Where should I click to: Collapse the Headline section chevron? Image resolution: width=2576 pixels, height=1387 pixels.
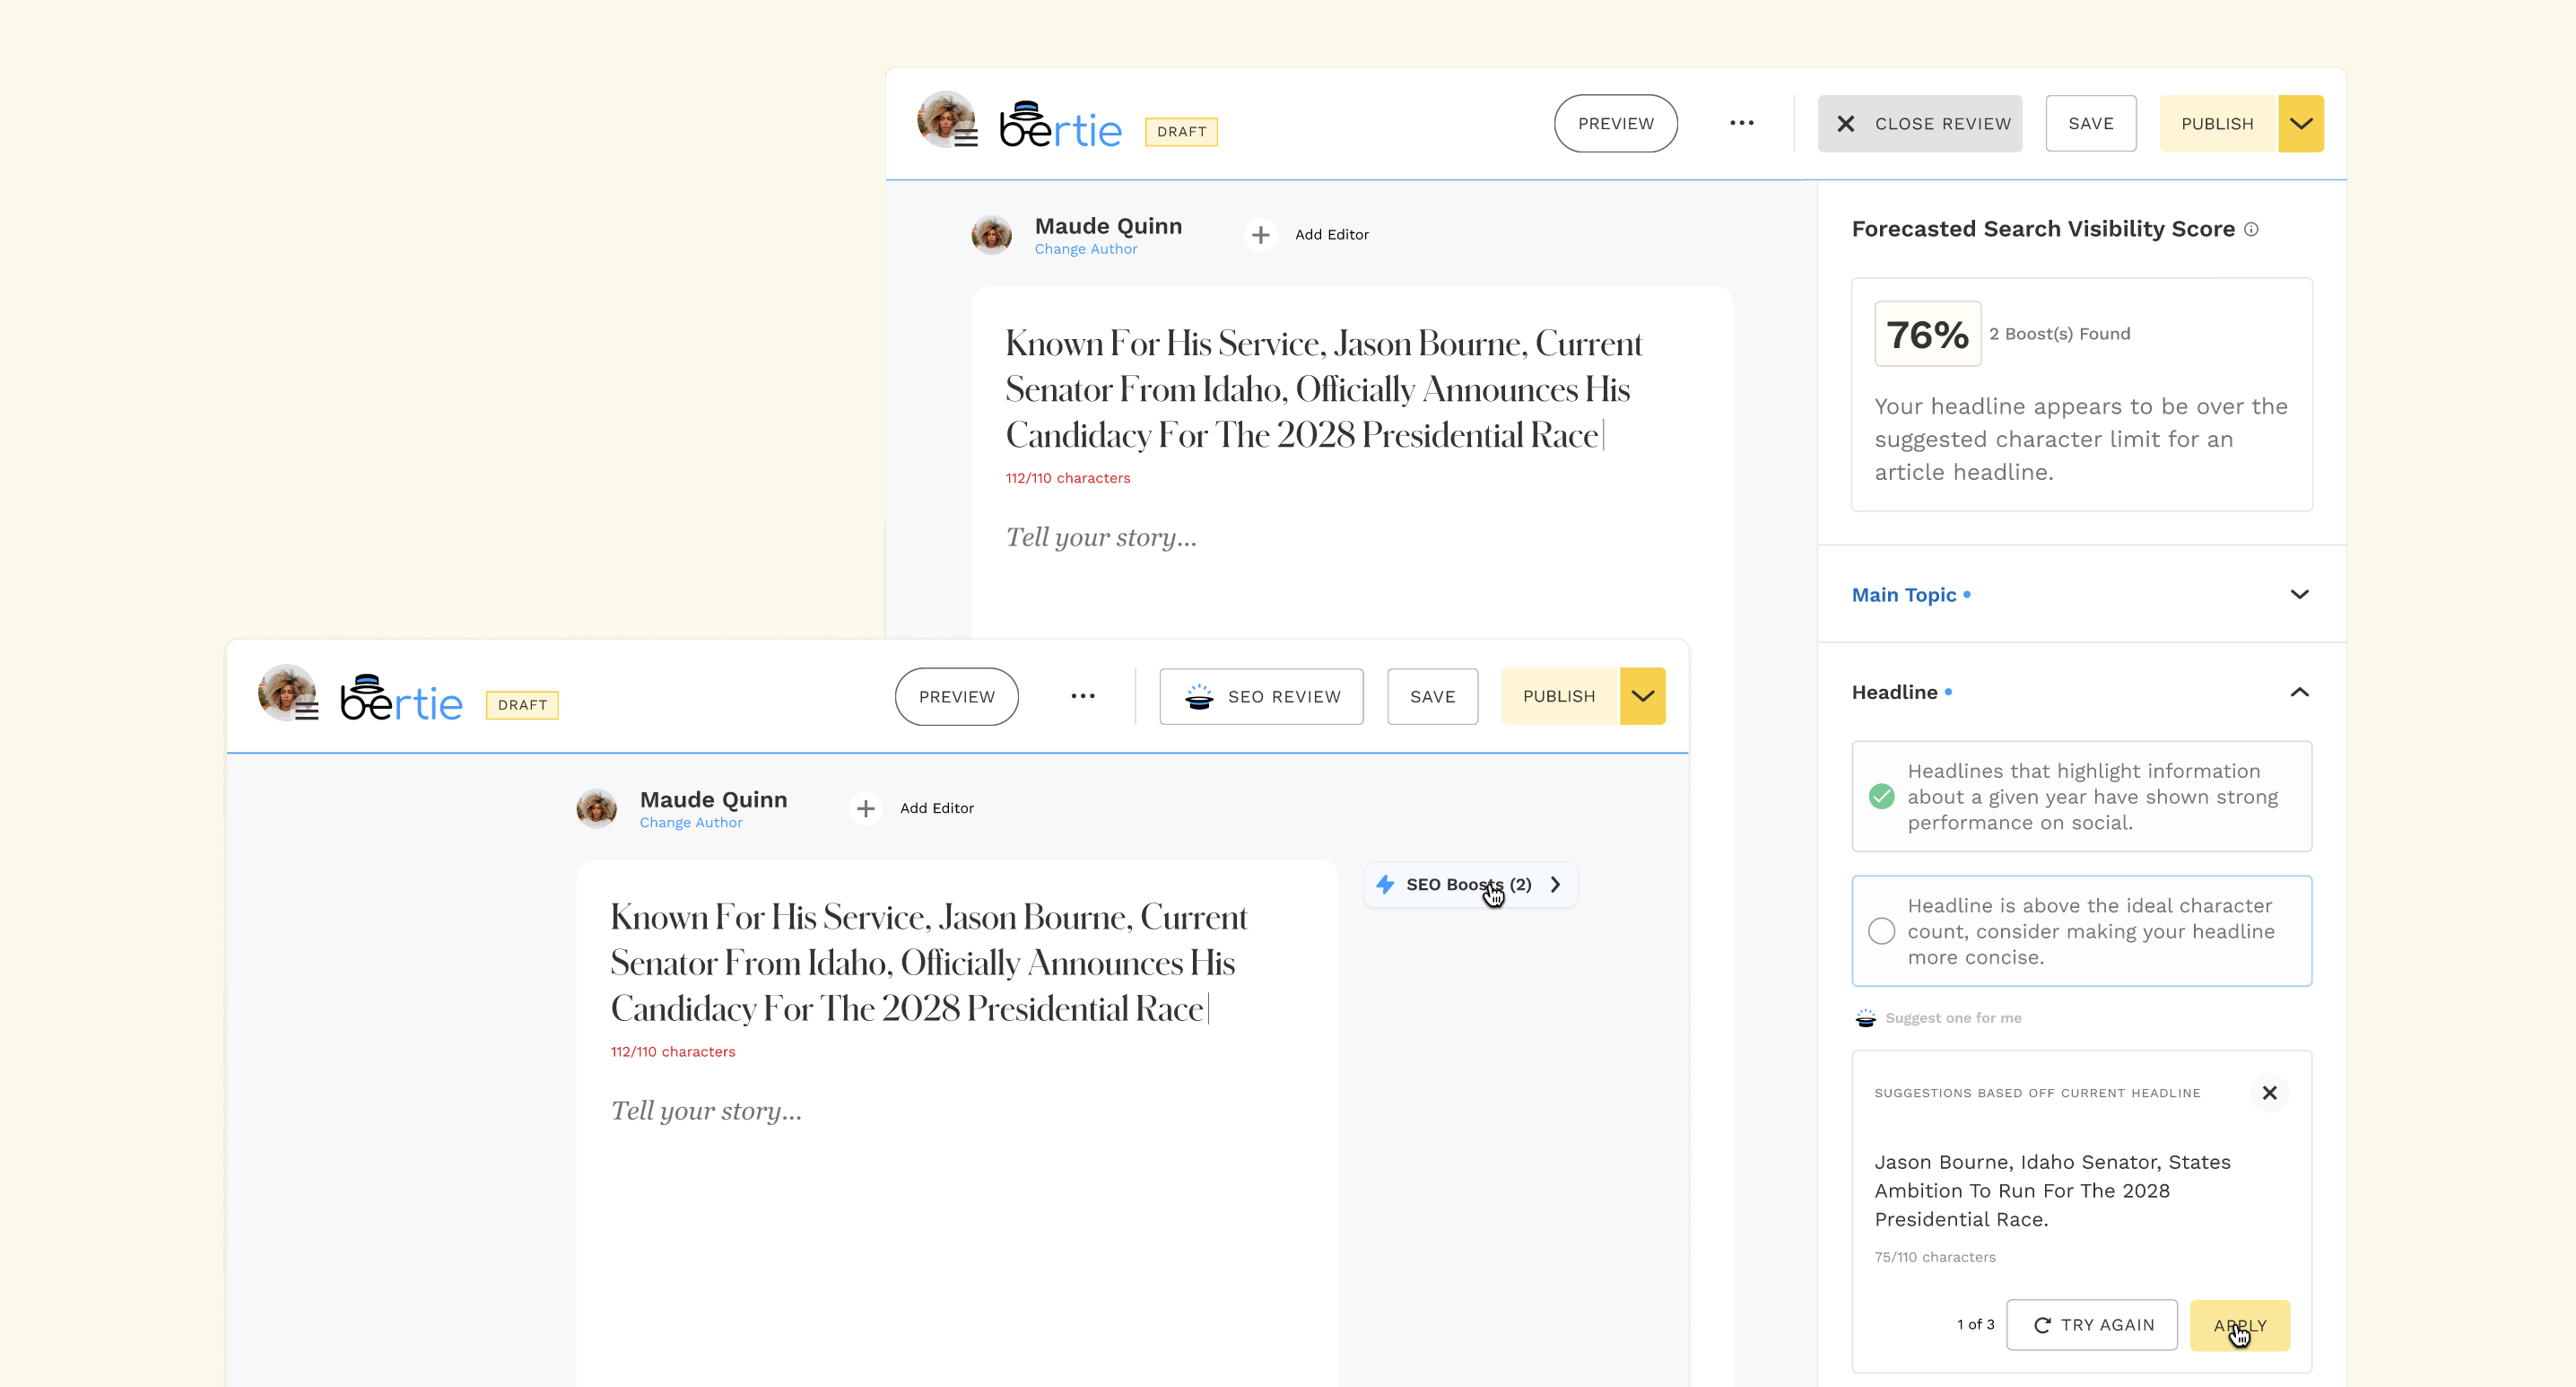(x=2299, y=692)
